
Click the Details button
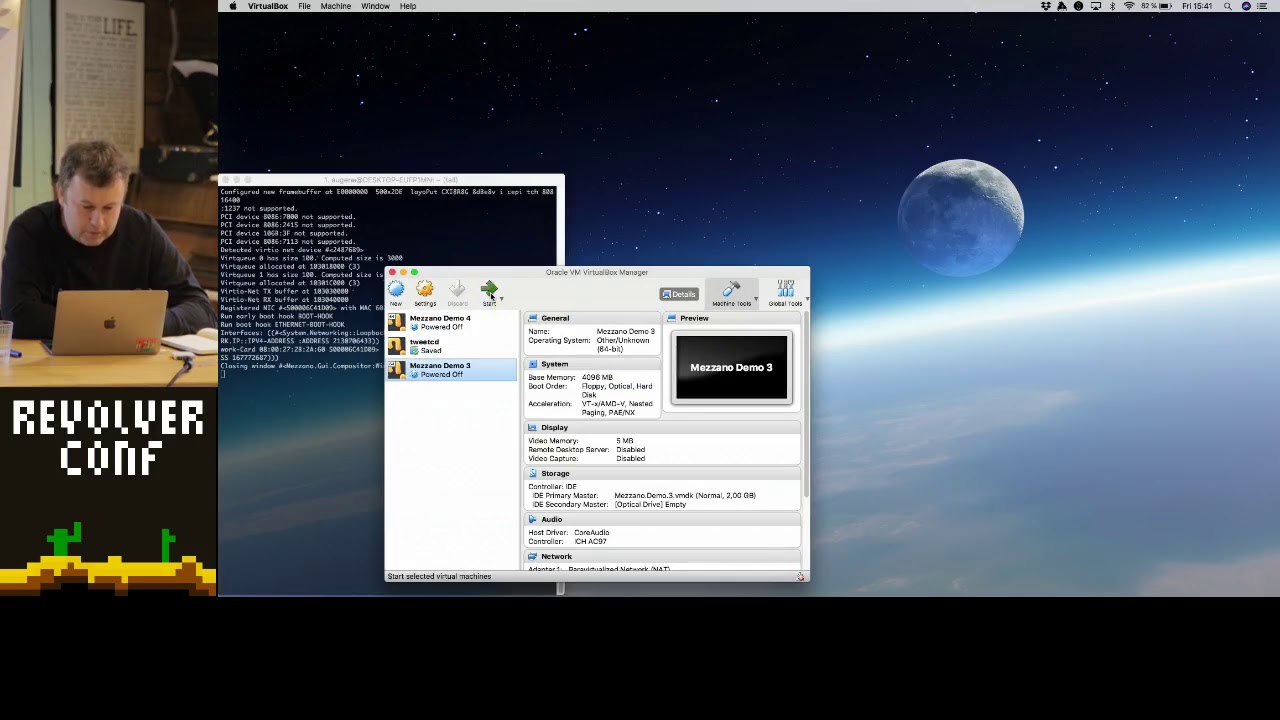point(679,294)
